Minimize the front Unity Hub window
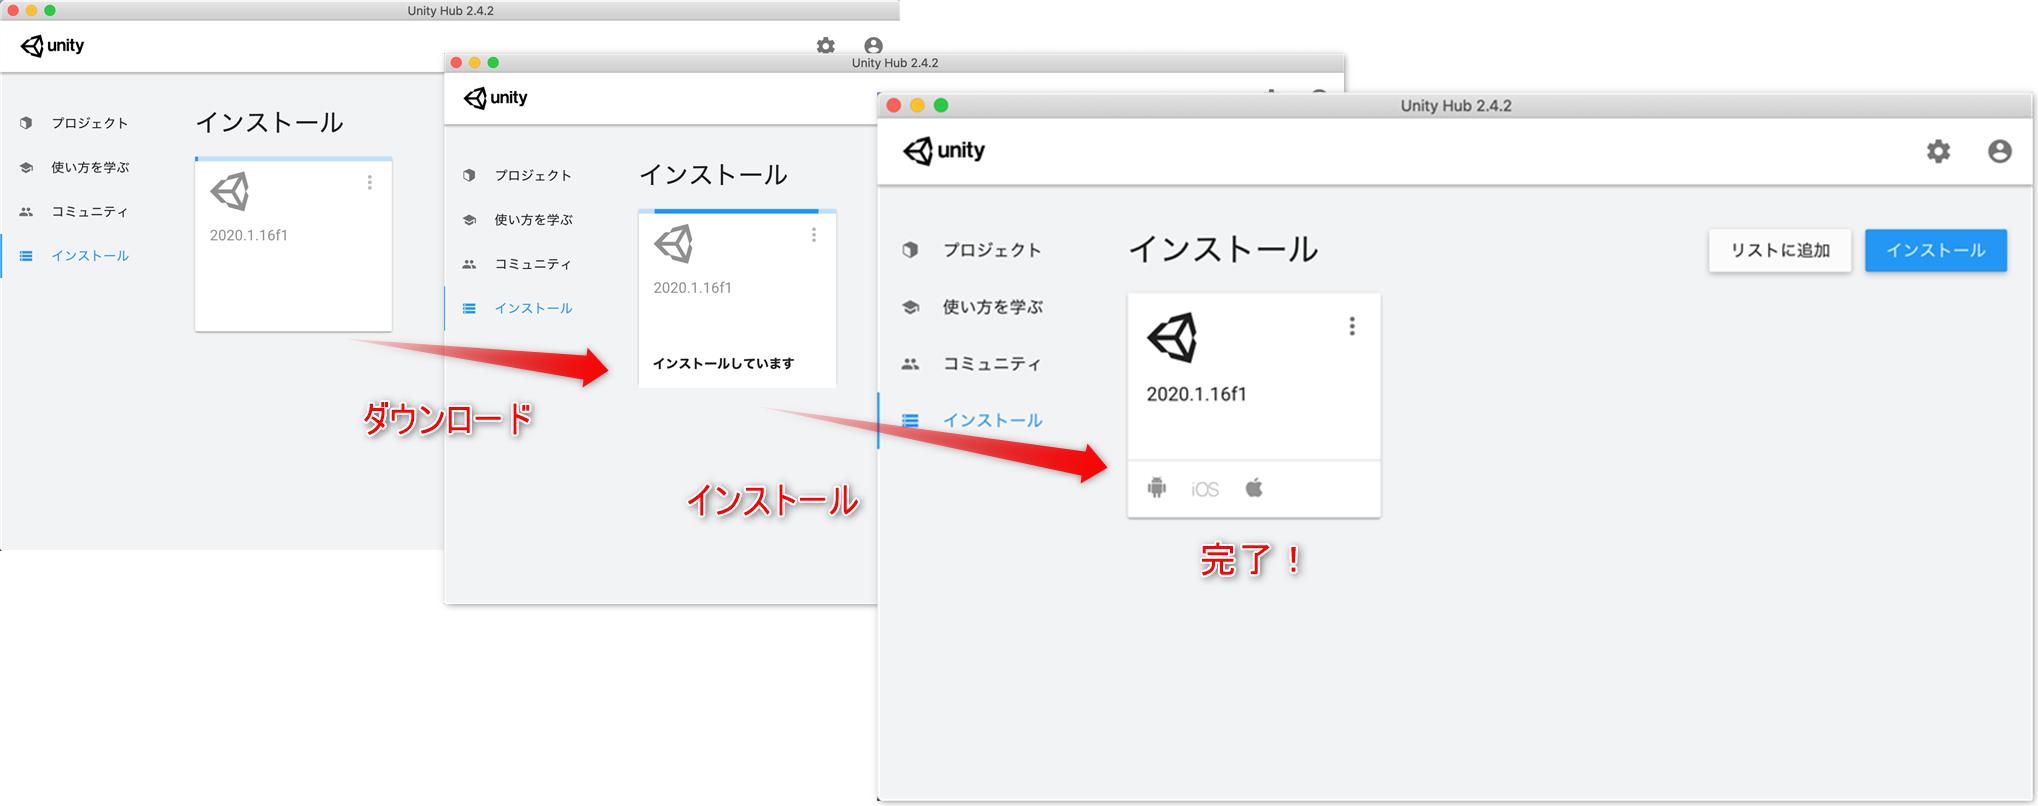The image size is (2038, 806). click(917, 105)
